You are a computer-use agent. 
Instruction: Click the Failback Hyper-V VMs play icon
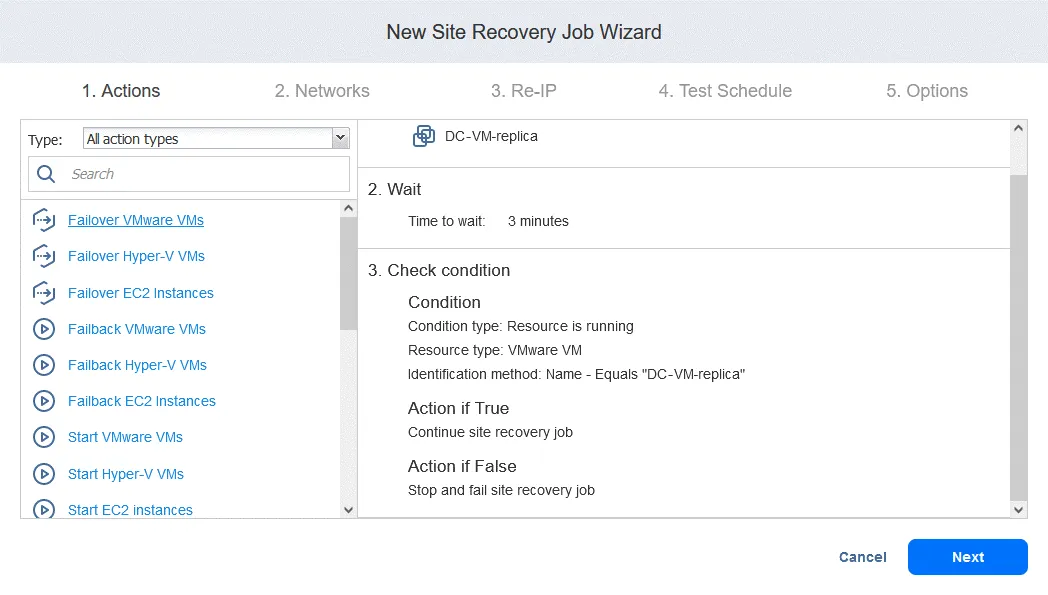tap(44, 365)
